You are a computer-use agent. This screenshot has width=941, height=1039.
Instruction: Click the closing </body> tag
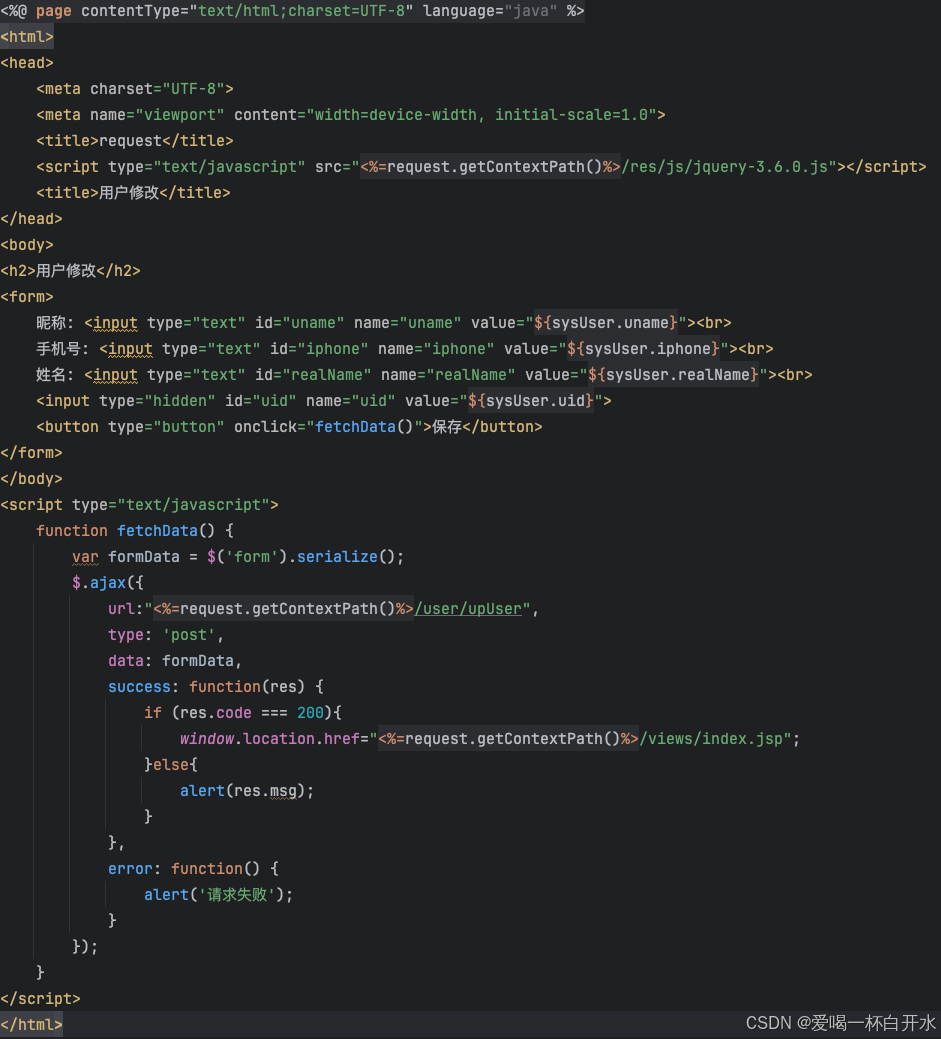tap(31, 478)
